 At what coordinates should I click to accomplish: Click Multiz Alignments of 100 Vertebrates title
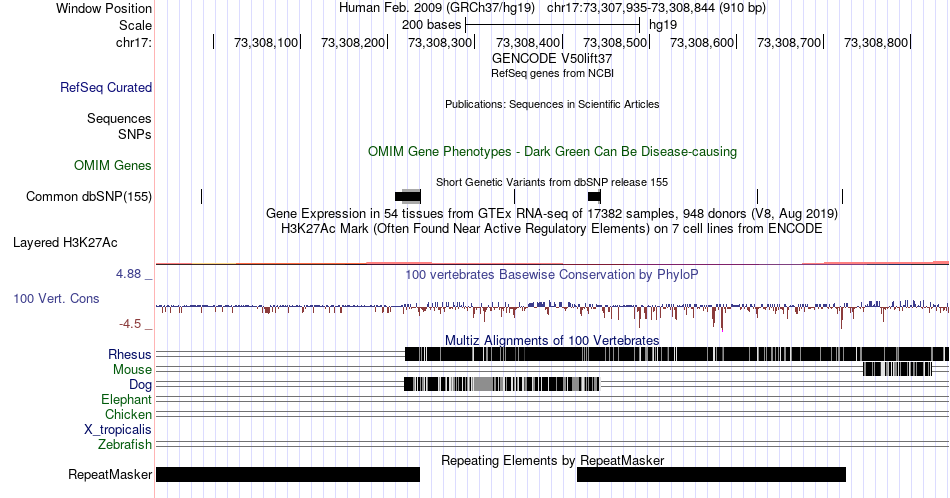click(552, 340)
